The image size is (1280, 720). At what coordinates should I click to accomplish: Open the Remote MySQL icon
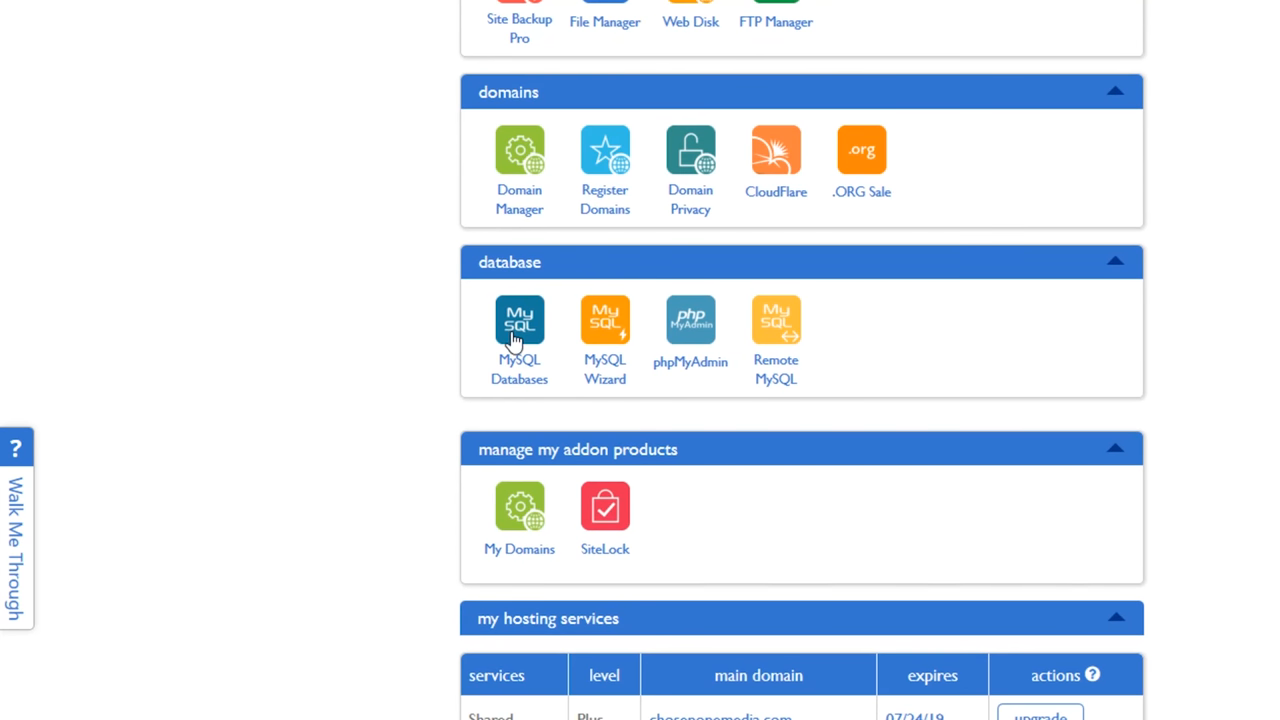point(776,320)
